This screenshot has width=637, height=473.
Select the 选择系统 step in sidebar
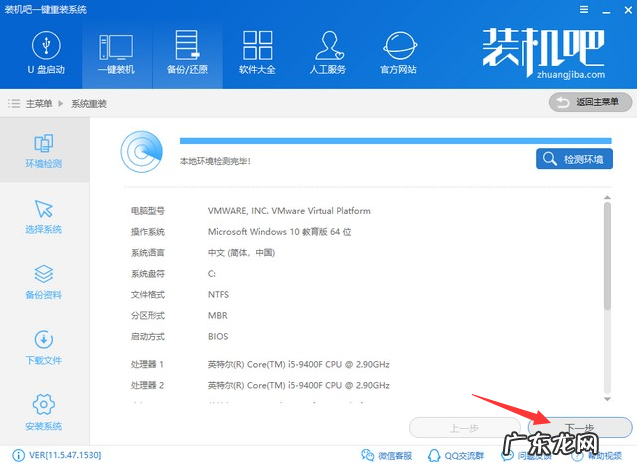[x=44, y=217]
